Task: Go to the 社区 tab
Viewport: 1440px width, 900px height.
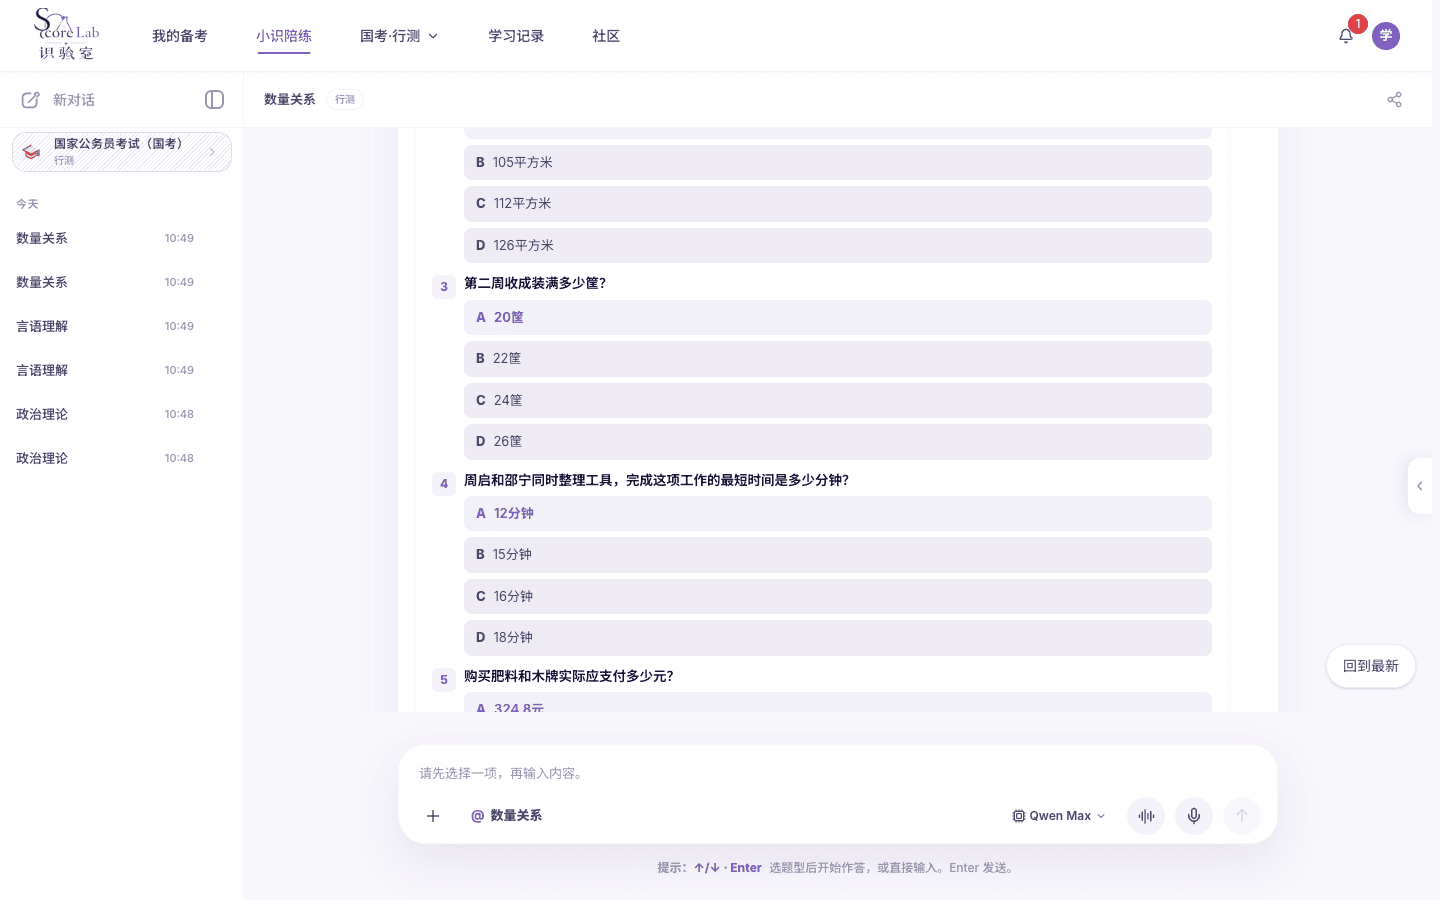Action: point(606,36)
